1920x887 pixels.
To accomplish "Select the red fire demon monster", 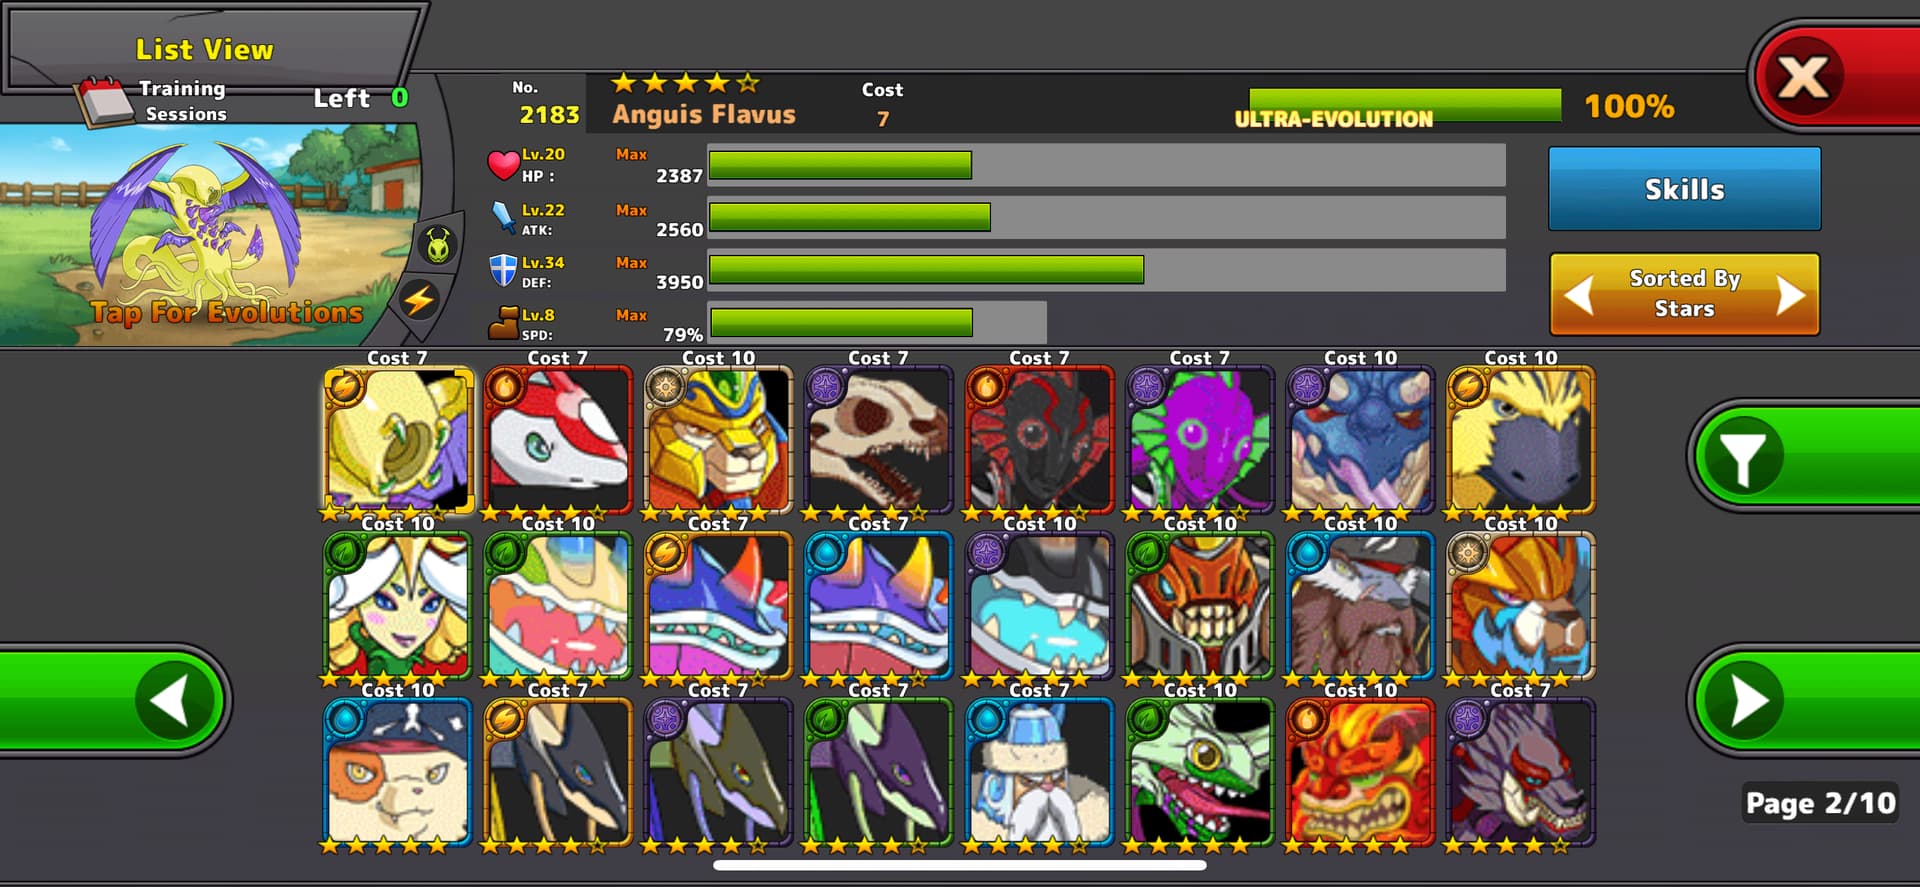I will [x=1360, y=773].
